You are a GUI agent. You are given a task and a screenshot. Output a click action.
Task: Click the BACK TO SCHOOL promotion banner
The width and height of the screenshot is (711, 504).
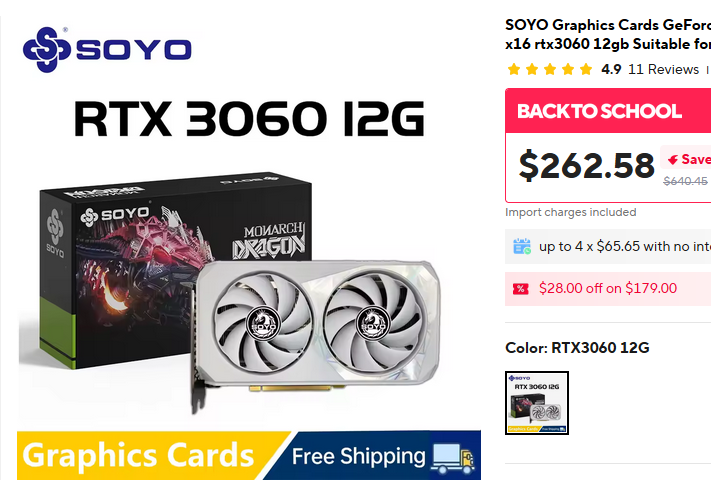(x=608, y=111)
